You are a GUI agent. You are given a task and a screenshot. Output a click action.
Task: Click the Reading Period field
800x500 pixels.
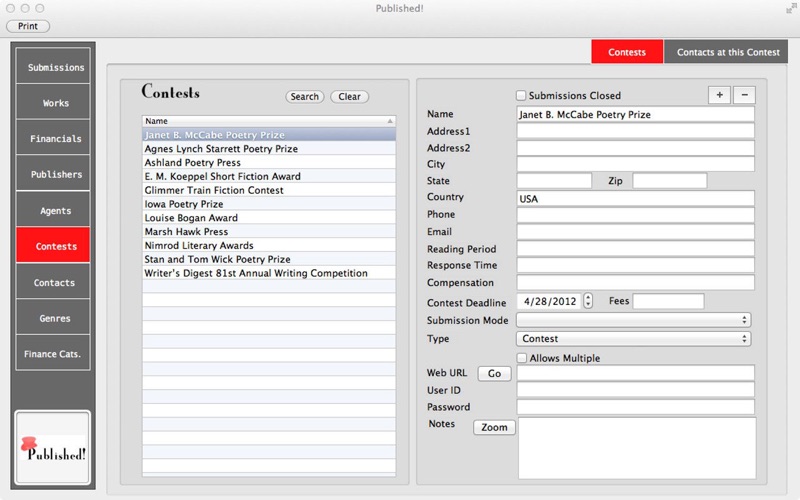pos(635,248)
